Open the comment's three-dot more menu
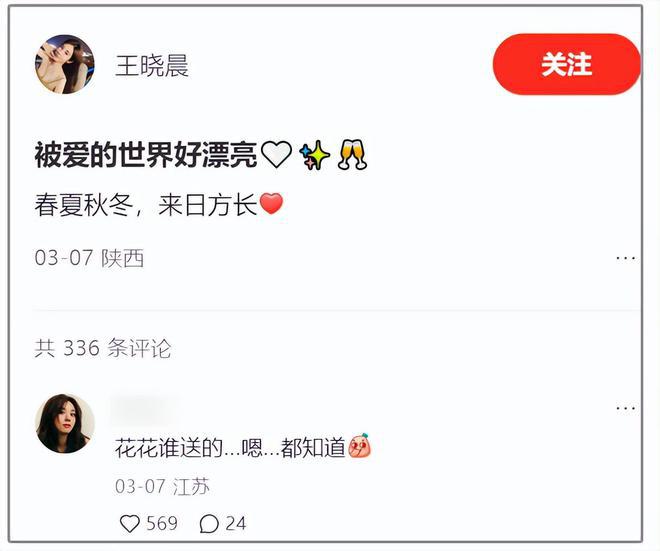Image resolution: width=660 pixels, height=551 pixels. (625, 408)
